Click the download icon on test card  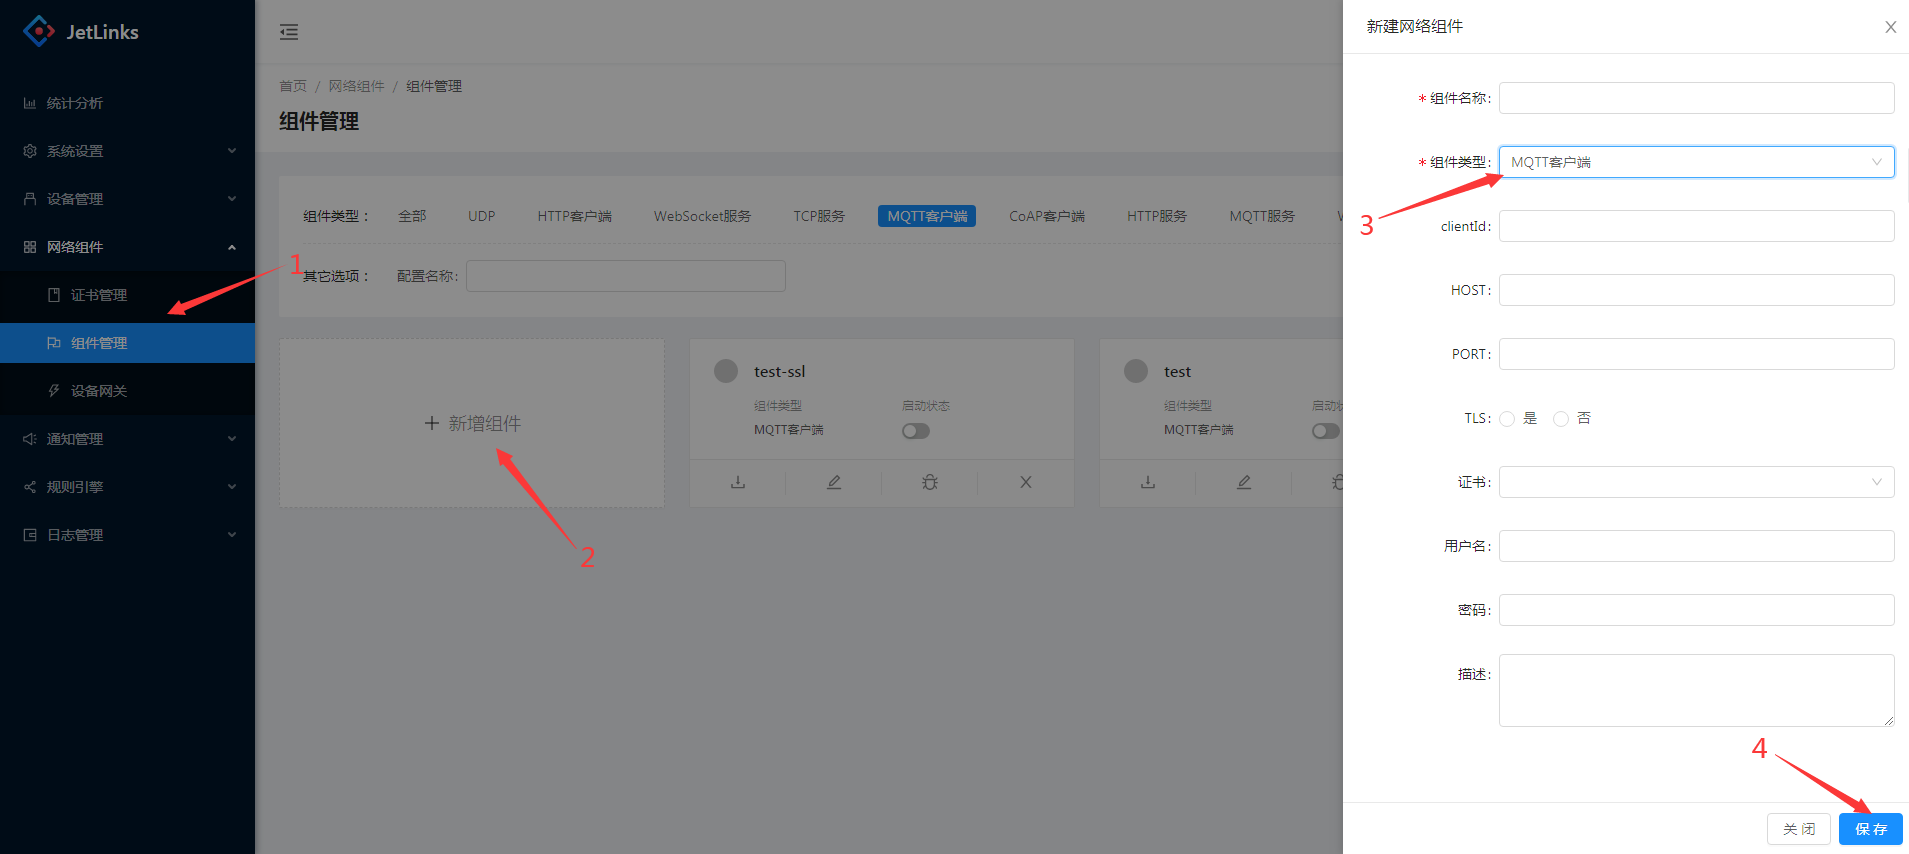click(x=1148, y=482)
